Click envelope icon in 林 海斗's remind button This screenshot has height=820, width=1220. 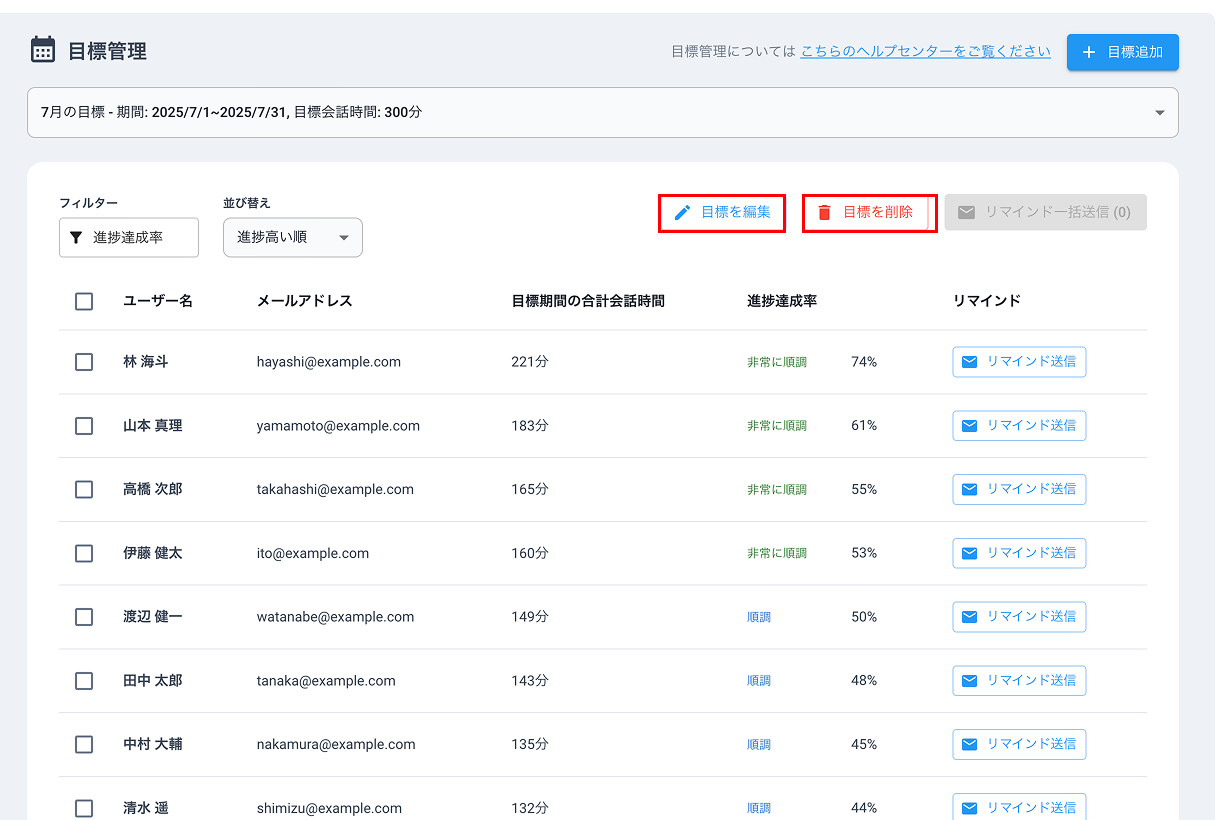969,362
